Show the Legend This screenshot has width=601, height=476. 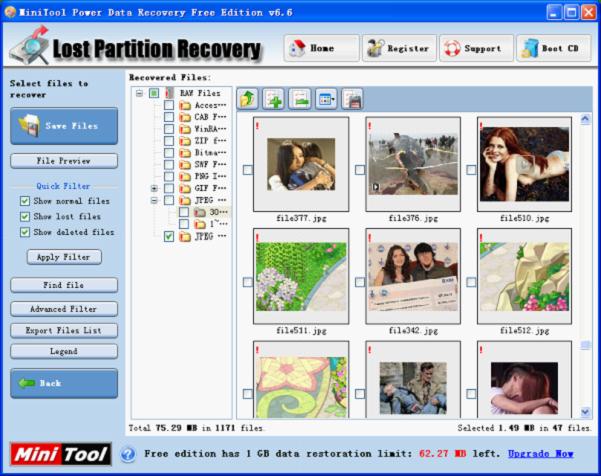click(64, 351)
